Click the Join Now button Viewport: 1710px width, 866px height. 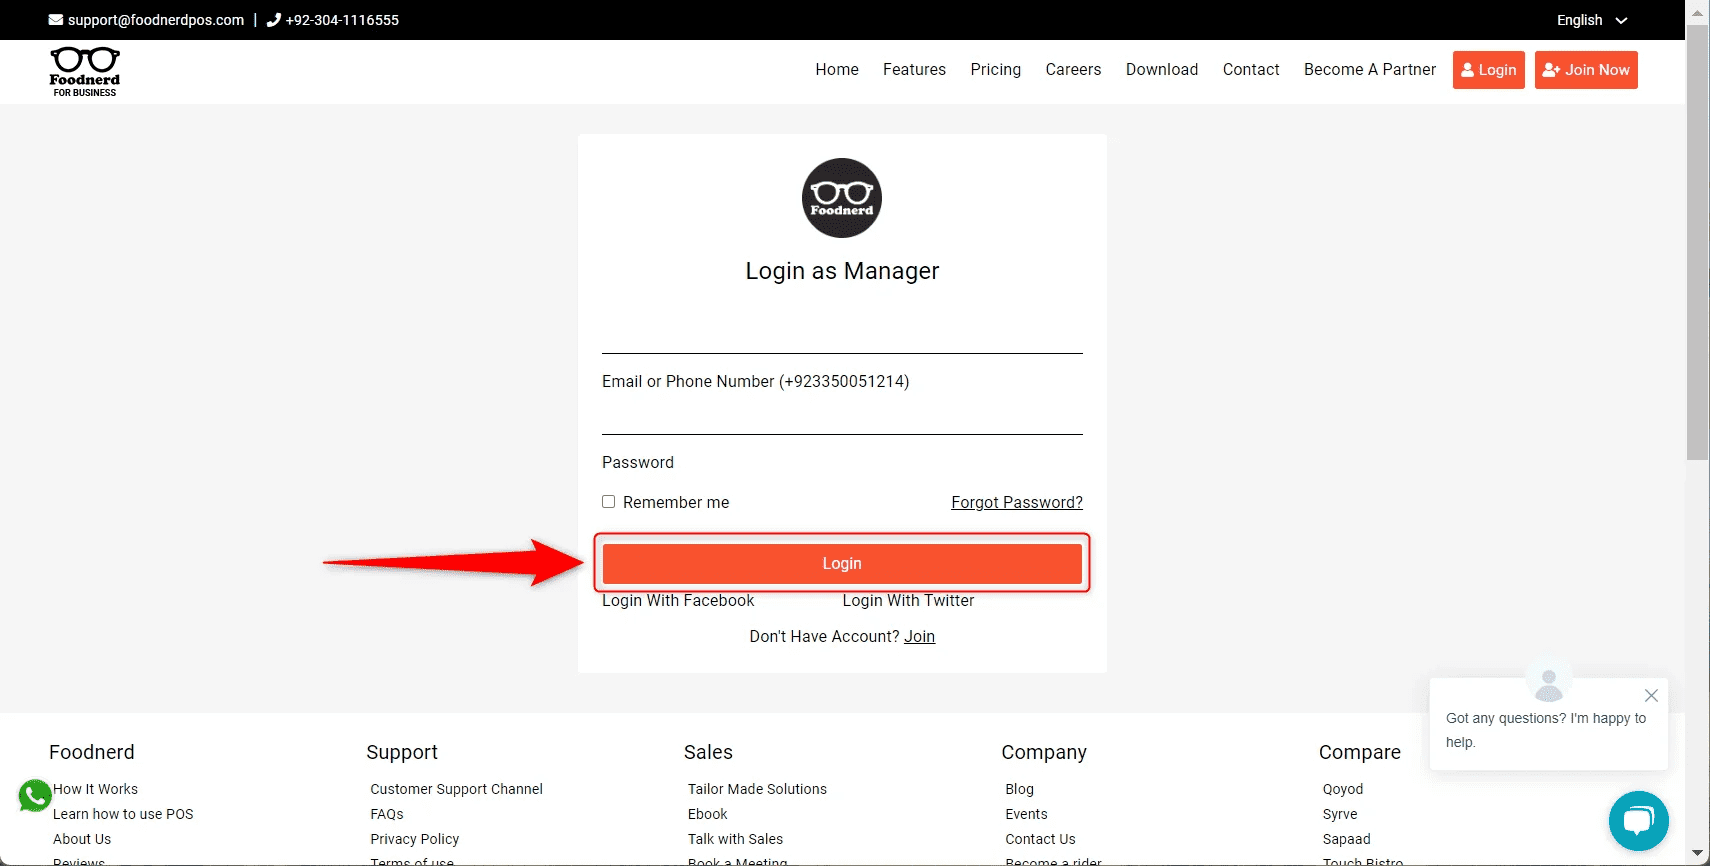tap(1586, 70)
